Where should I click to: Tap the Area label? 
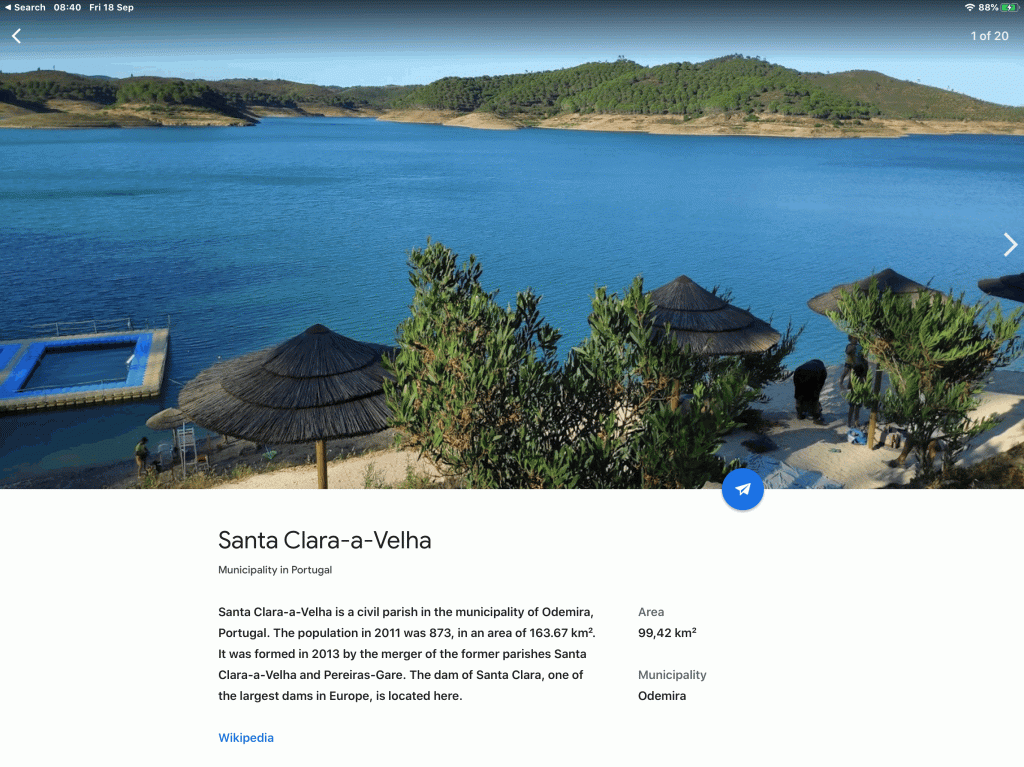(x=650, y=612)
